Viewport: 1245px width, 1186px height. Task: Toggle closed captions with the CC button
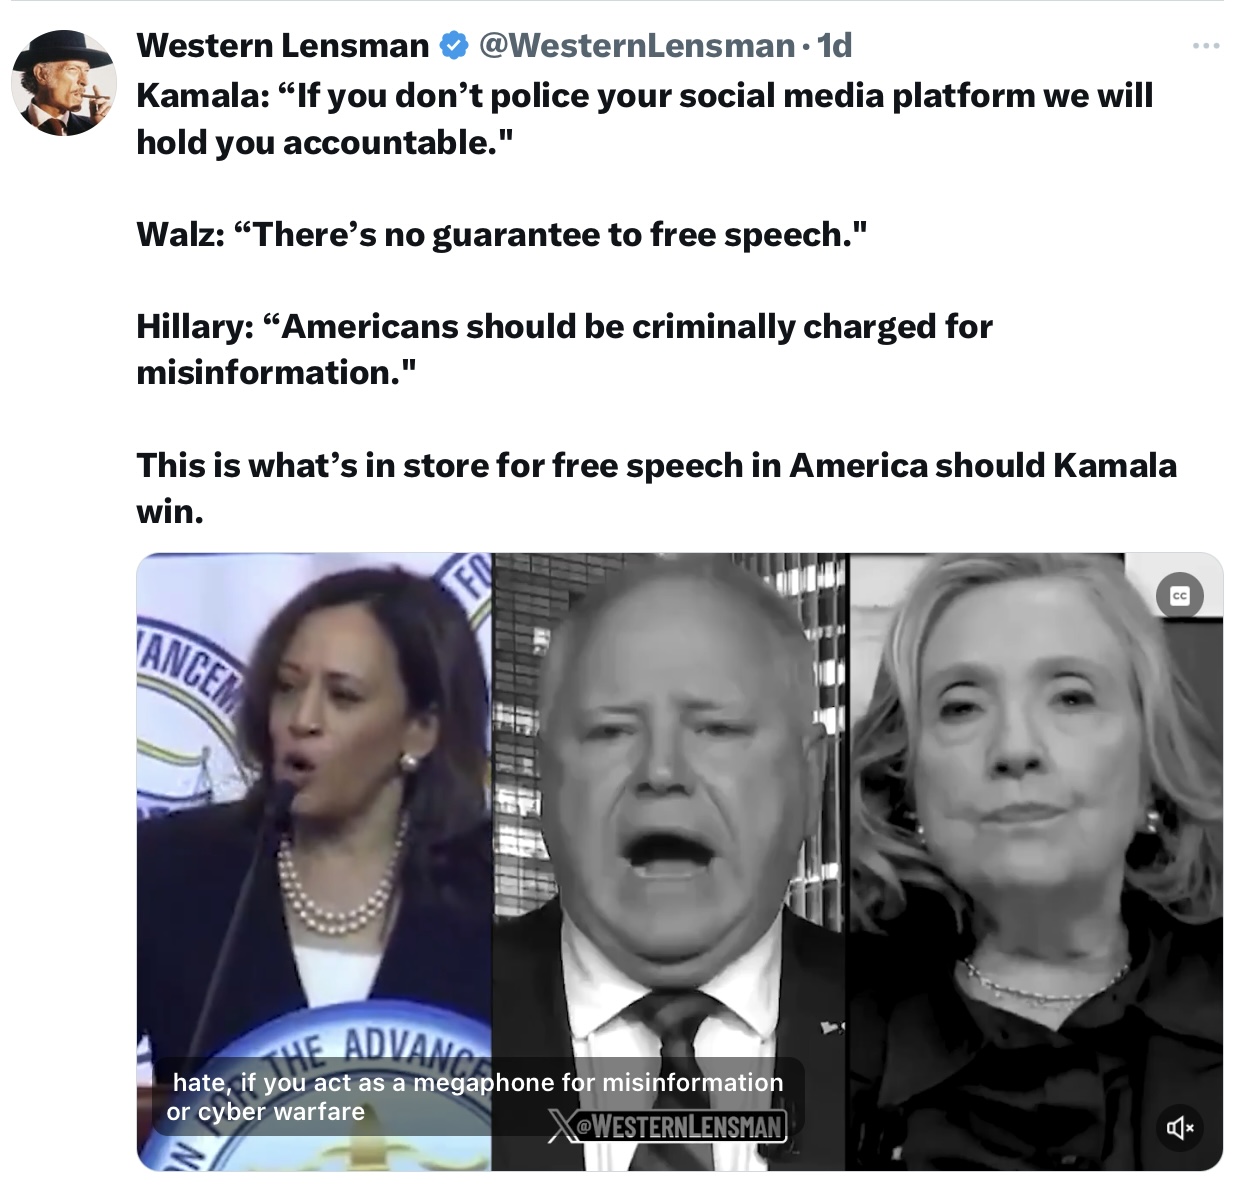click(x=1180, y=597)
